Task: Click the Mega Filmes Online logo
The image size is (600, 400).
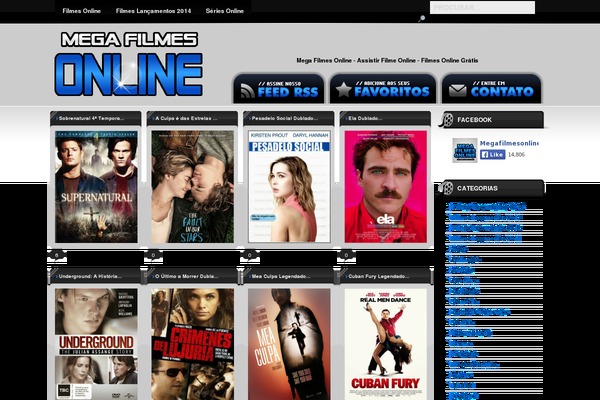Action: point(129,64)
